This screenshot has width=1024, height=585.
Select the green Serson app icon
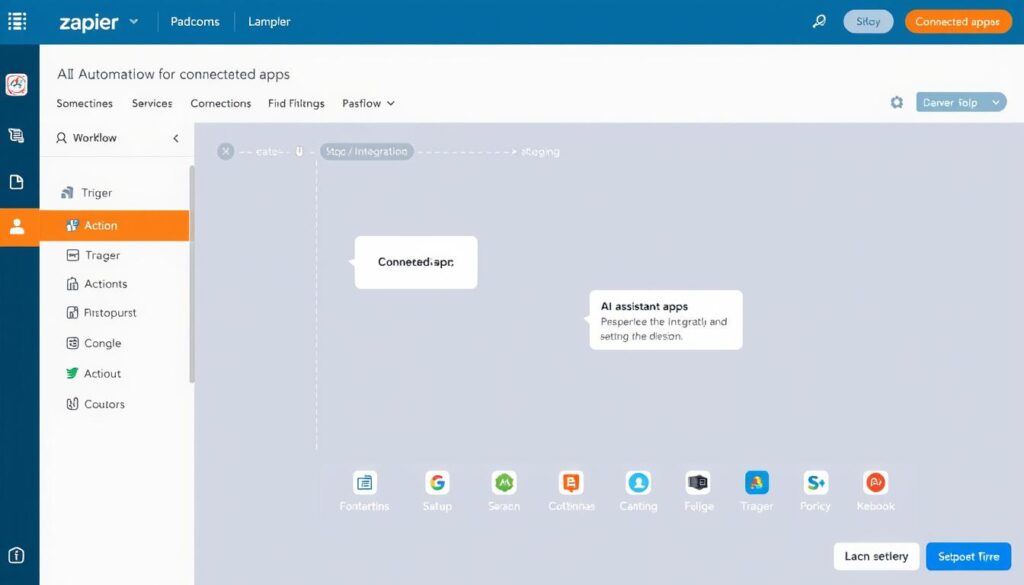tap(504, 483)
